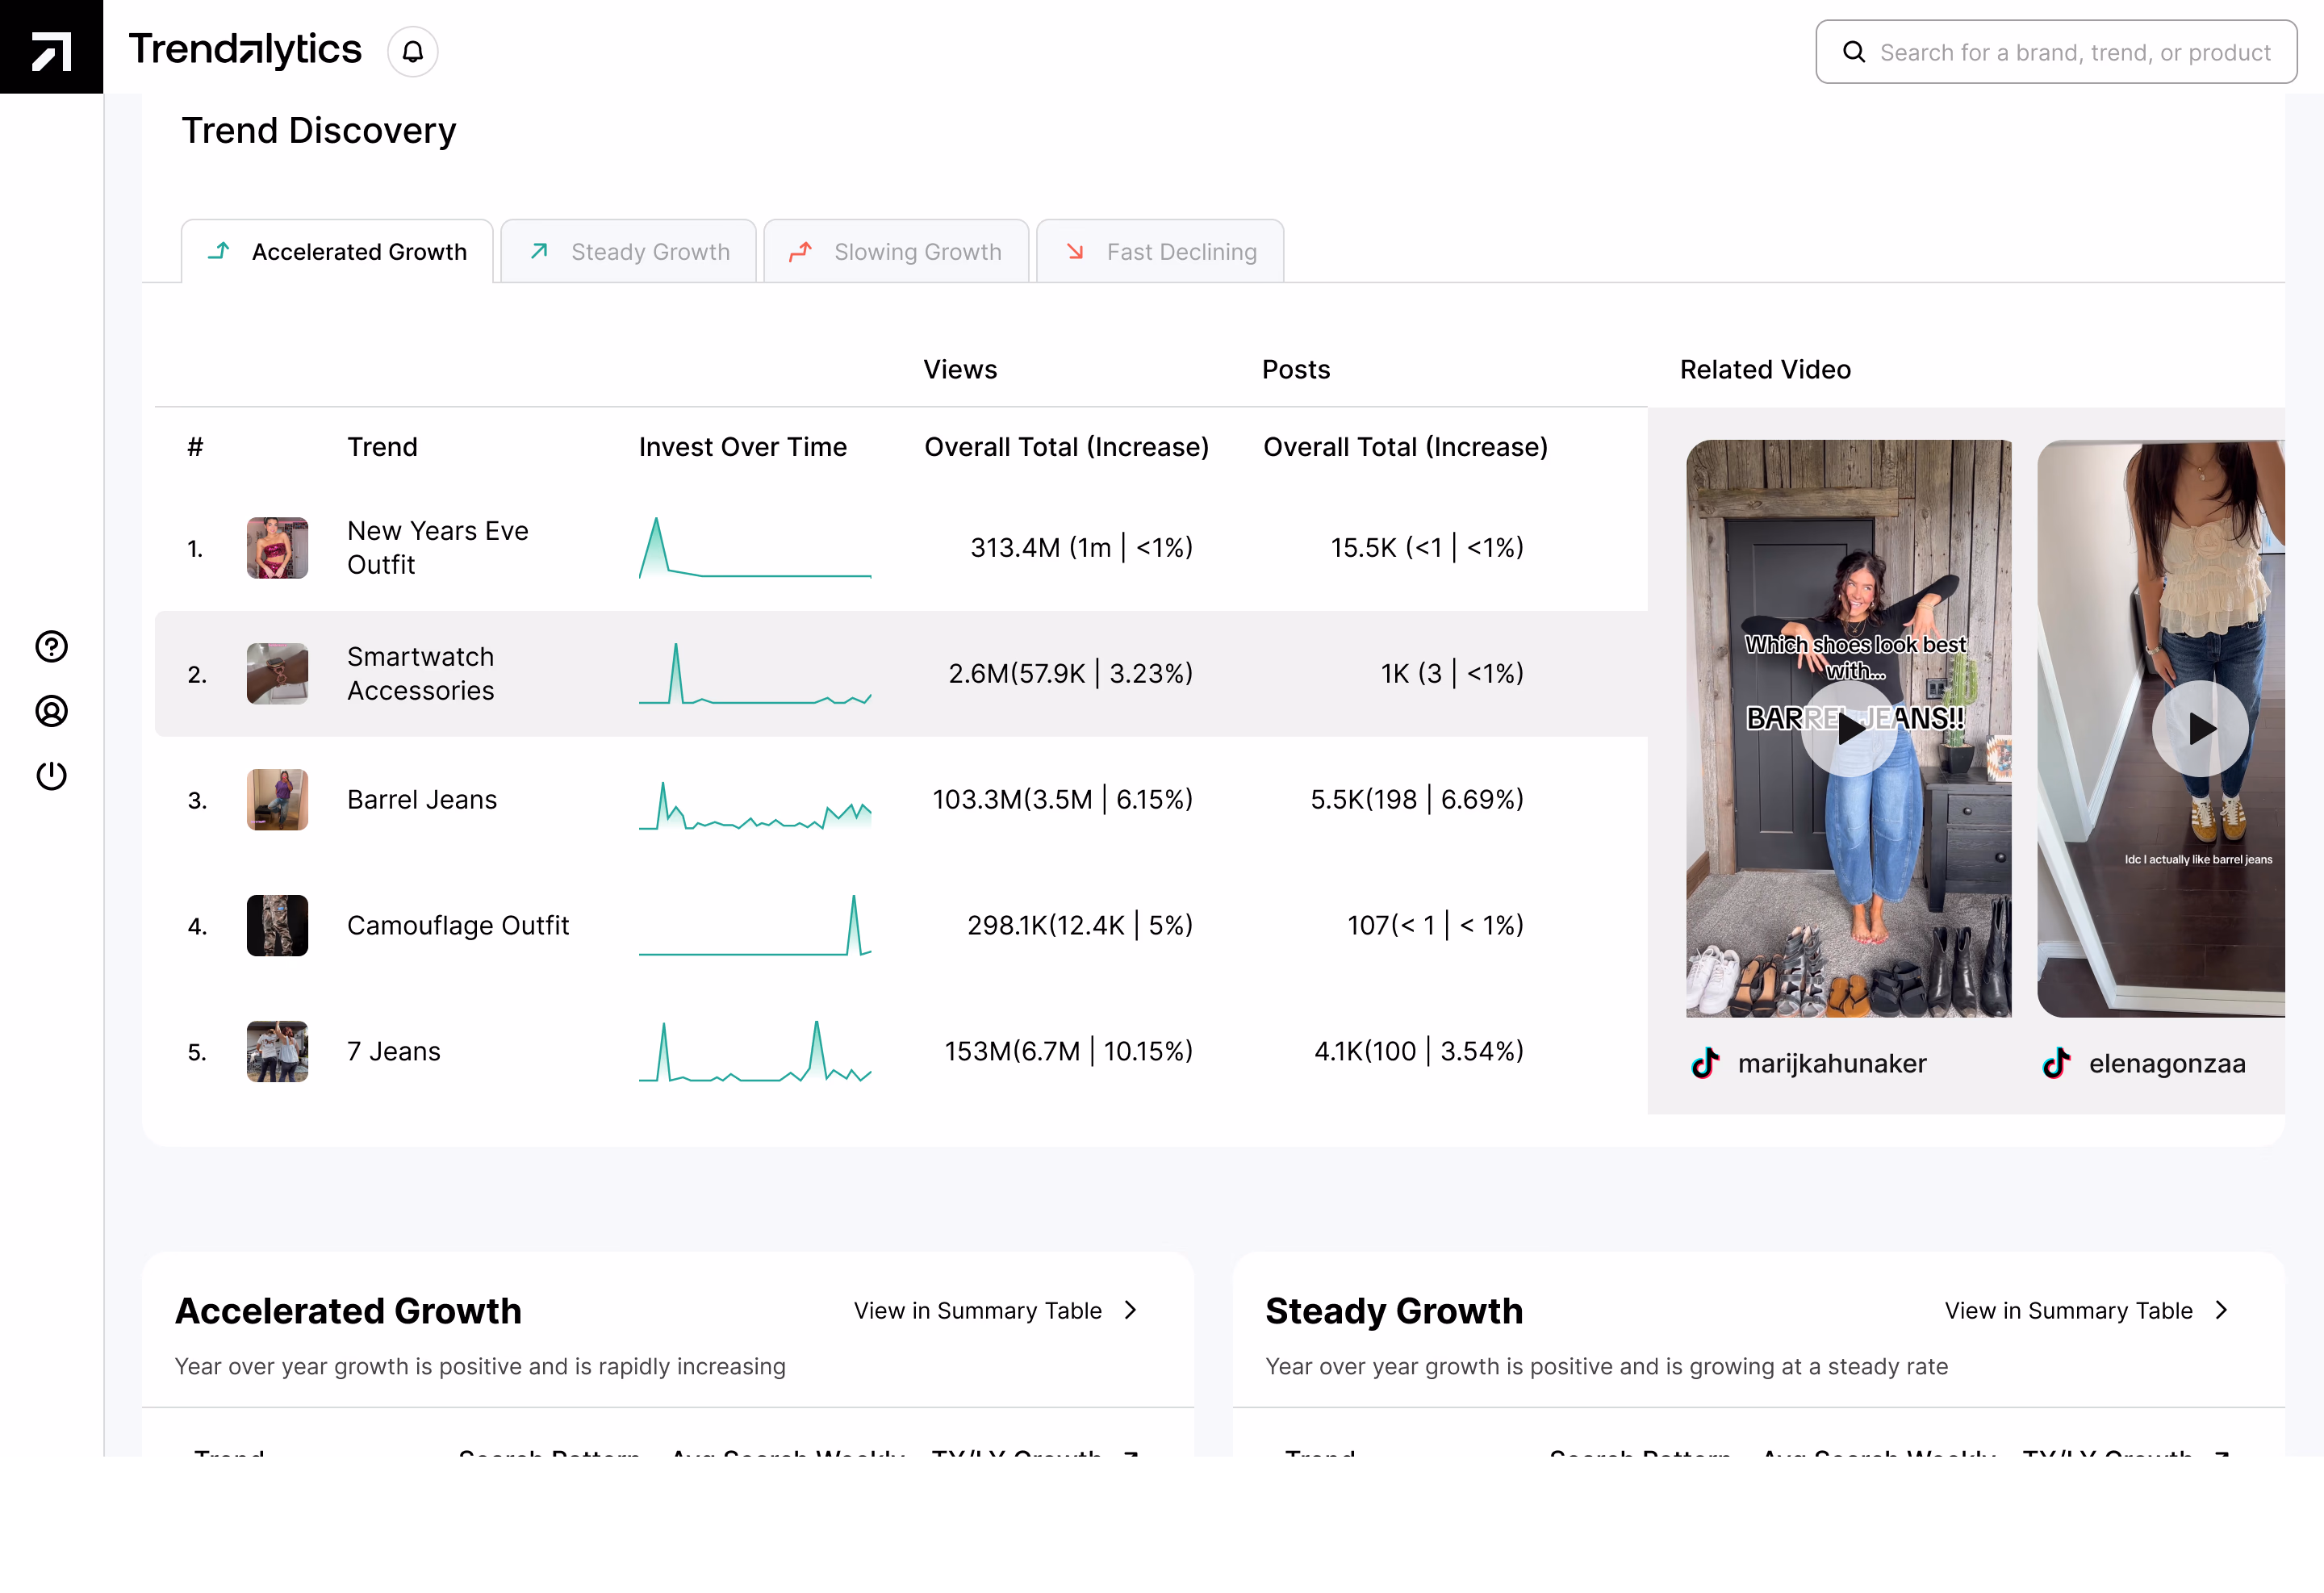The height and width of the screenshot is (1593, 2324).
Task: Open Steady Growth View in Summary Table
Action: tap(2068, 1311)
